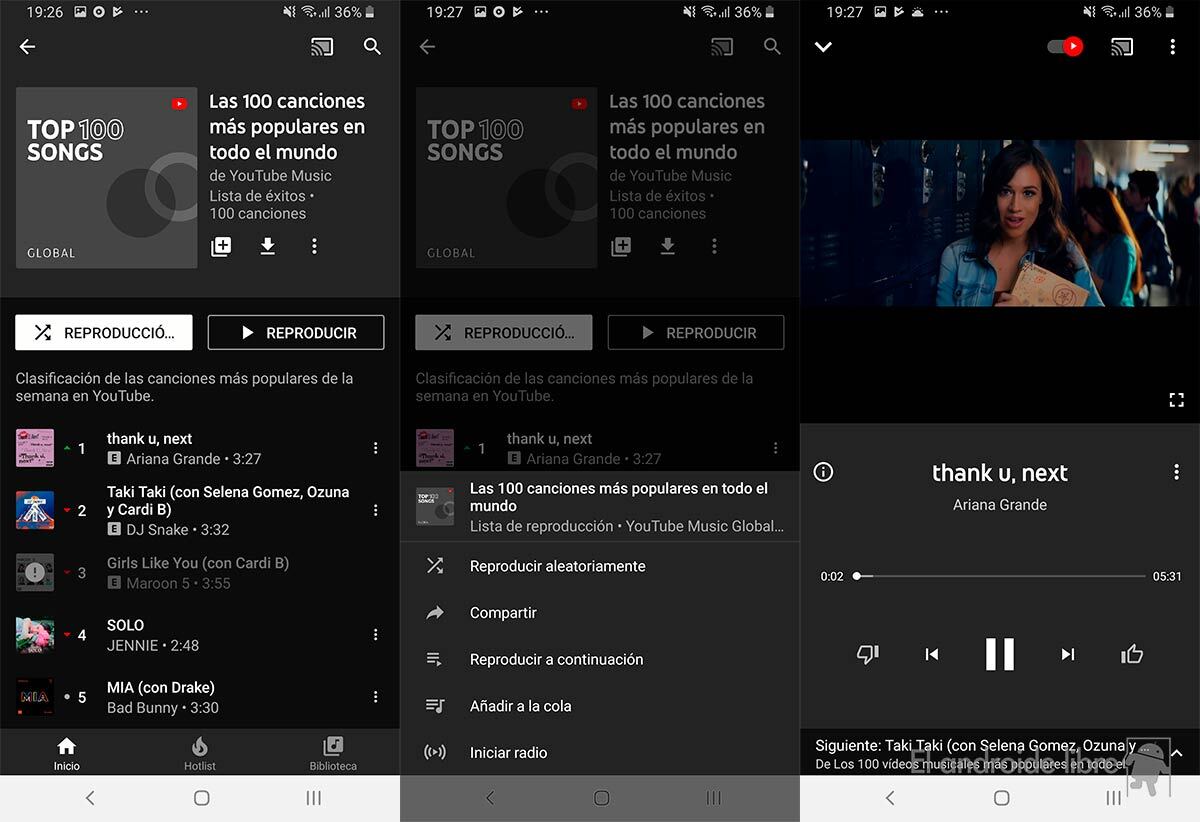Choose Reproducir a continuación menu entry
Viewport: 1200px width, 822px height.
pos(600,659)
